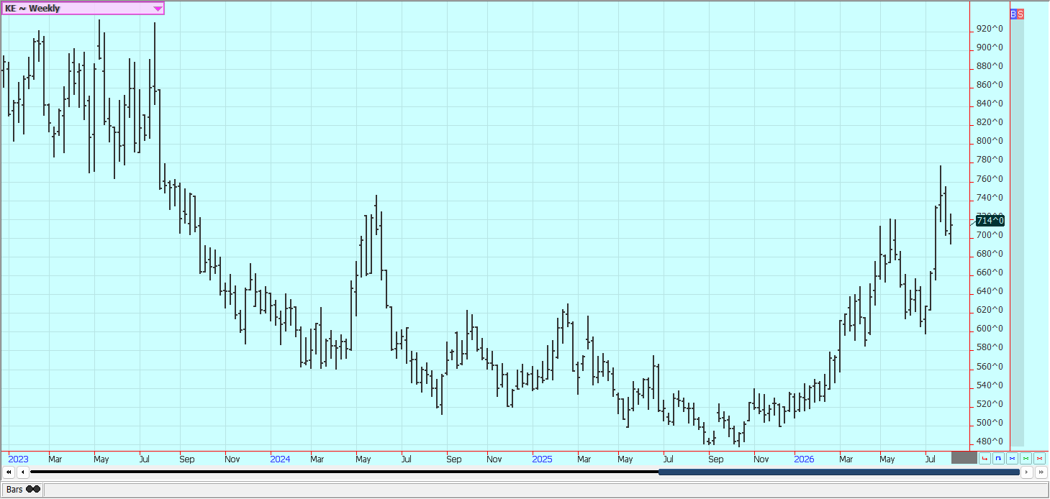1050x499 pixels.
Task: Click the 800^0 price axis label
Action: (989, 141)
